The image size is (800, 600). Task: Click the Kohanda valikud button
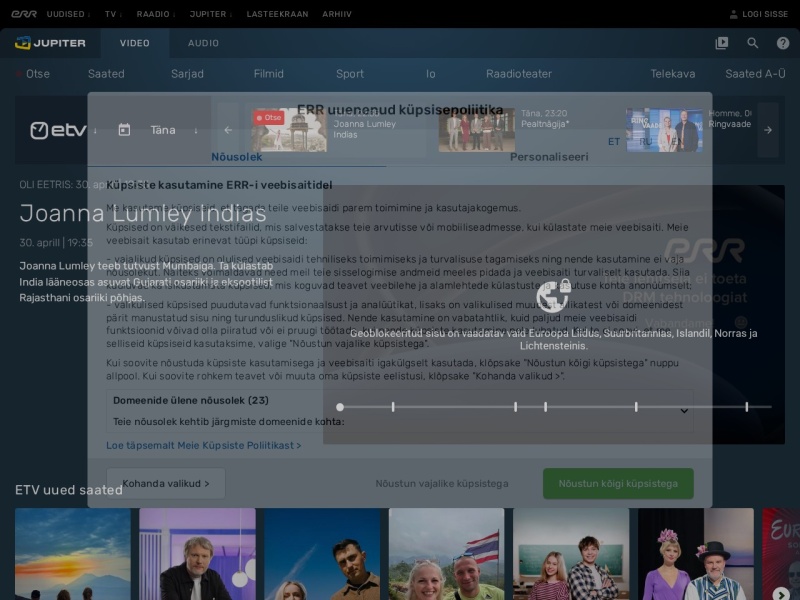coord(166,483)
